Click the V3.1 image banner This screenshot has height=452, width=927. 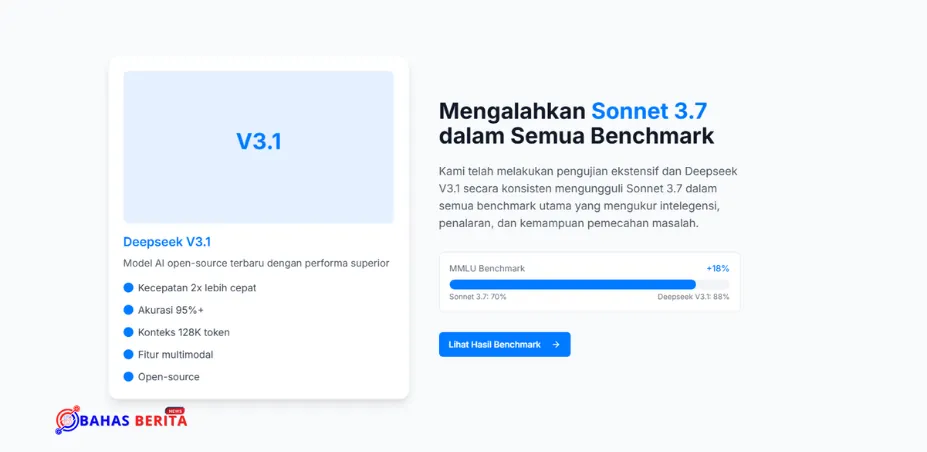coord(258,147)
